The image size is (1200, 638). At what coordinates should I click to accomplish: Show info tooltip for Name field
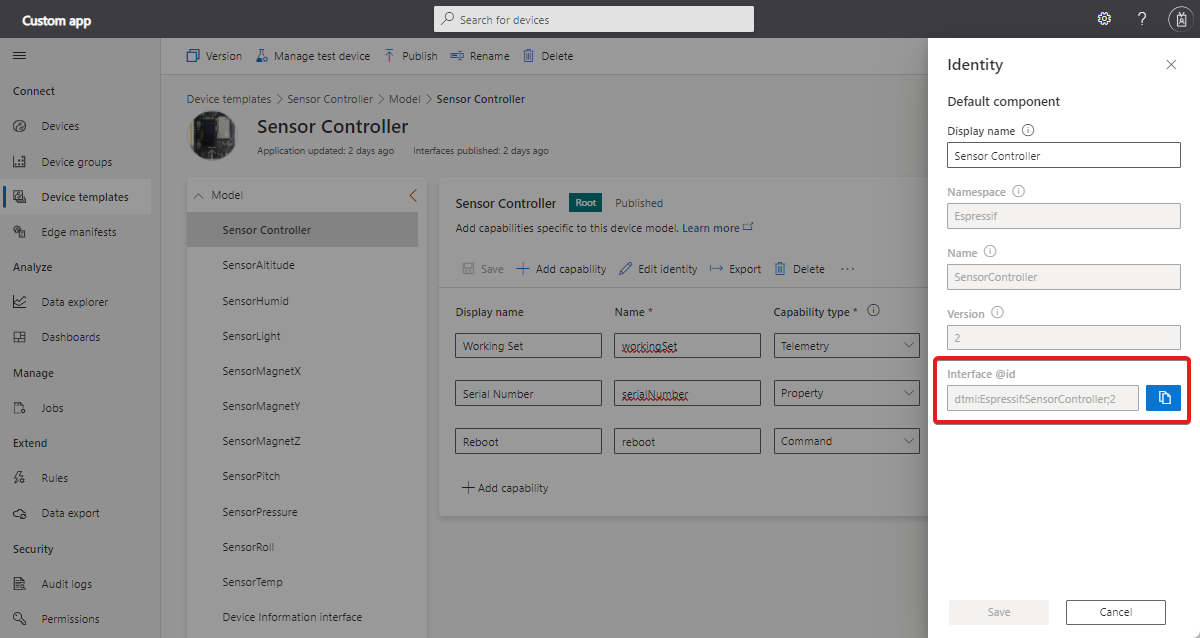(990, 252)
